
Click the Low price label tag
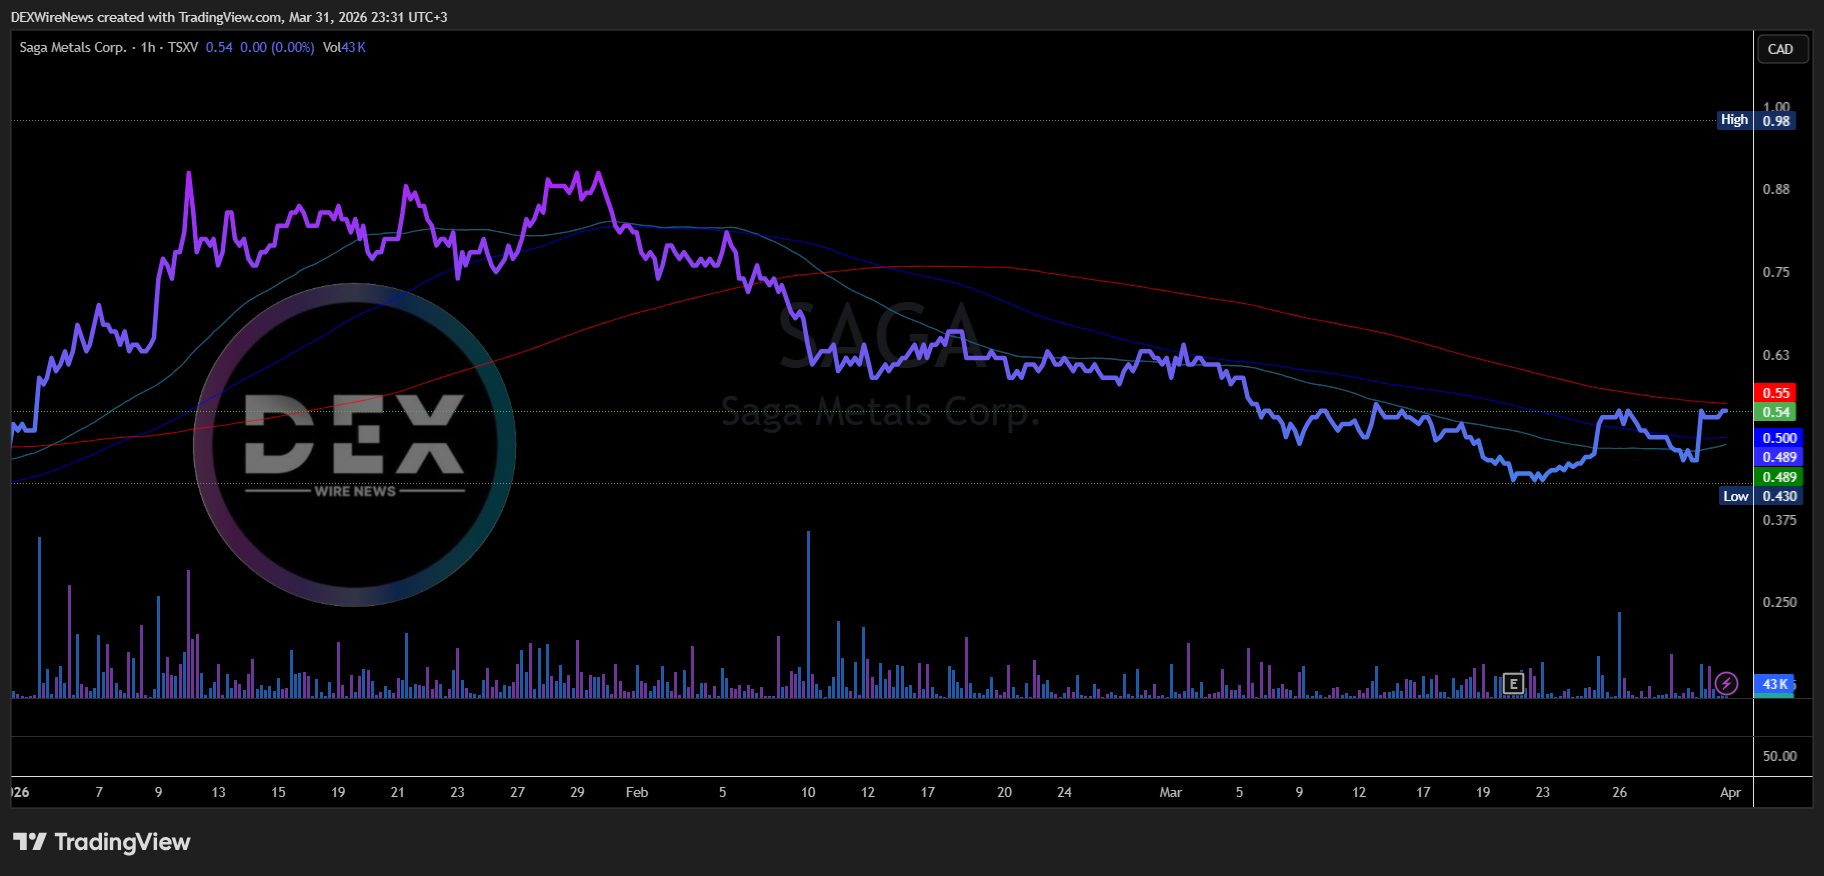(x=1735, y=496)
